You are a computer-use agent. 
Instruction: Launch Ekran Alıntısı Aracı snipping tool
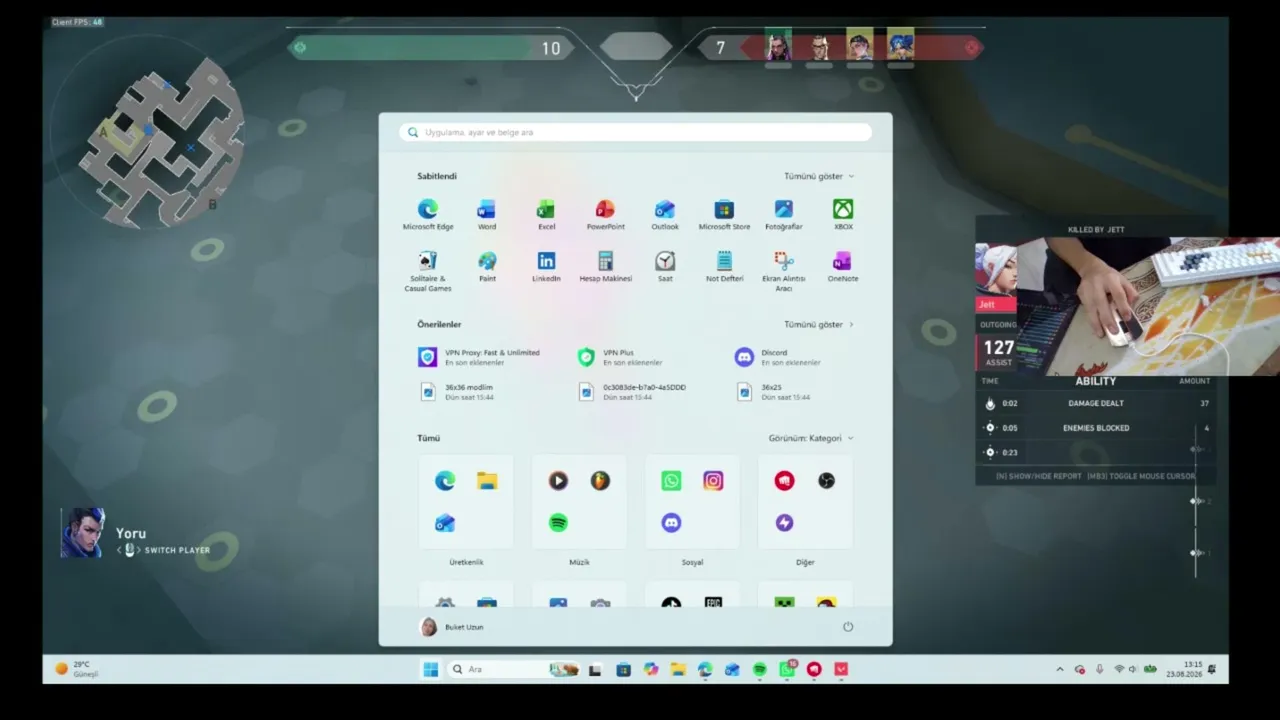[784, 271]
